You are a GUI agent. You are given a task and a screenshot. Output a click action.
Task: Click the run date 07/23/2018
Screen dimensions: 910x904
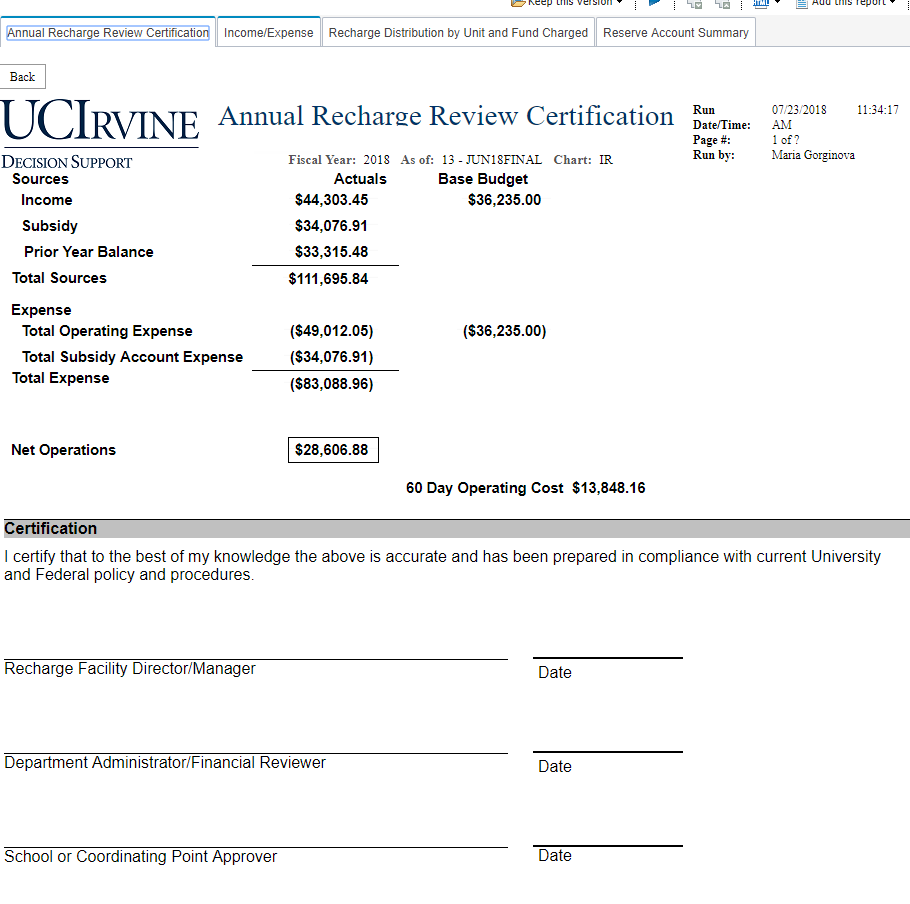[799, 110]
